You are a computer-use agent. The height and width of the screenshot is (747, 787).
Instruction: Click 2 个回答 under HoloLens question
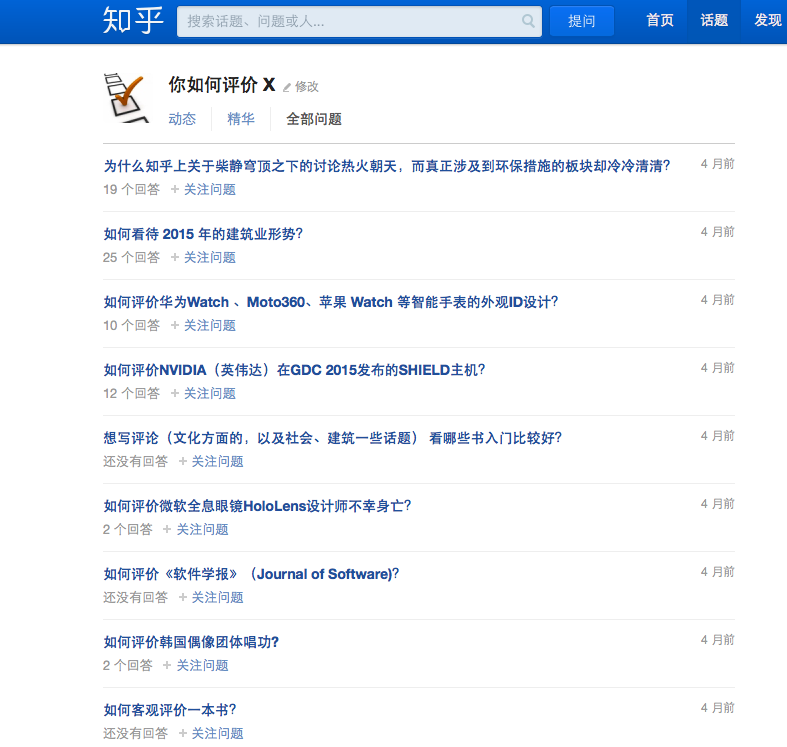127,530
